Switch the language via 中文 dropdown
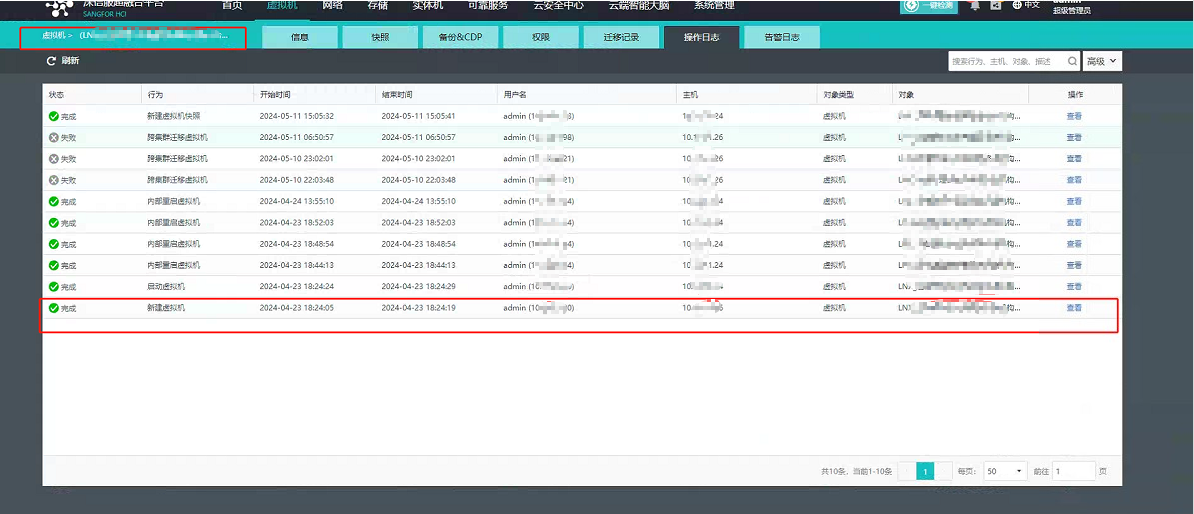The width and height of the screenshot is (1194, 514). tap(1031, 5)
